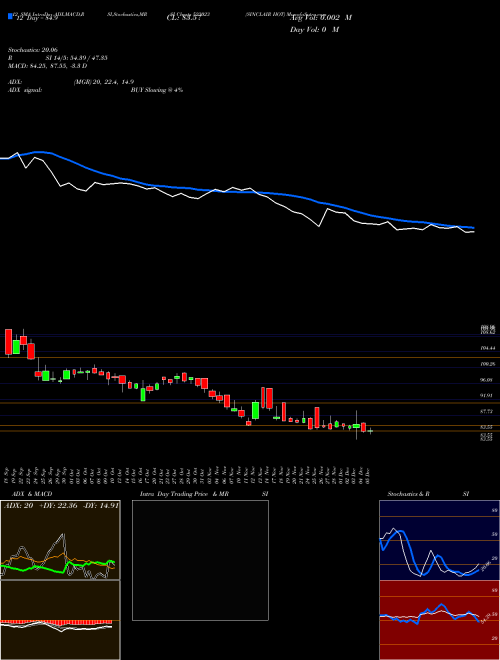Open the empty Intra Day Trading panel

click(x=200, y=560)
